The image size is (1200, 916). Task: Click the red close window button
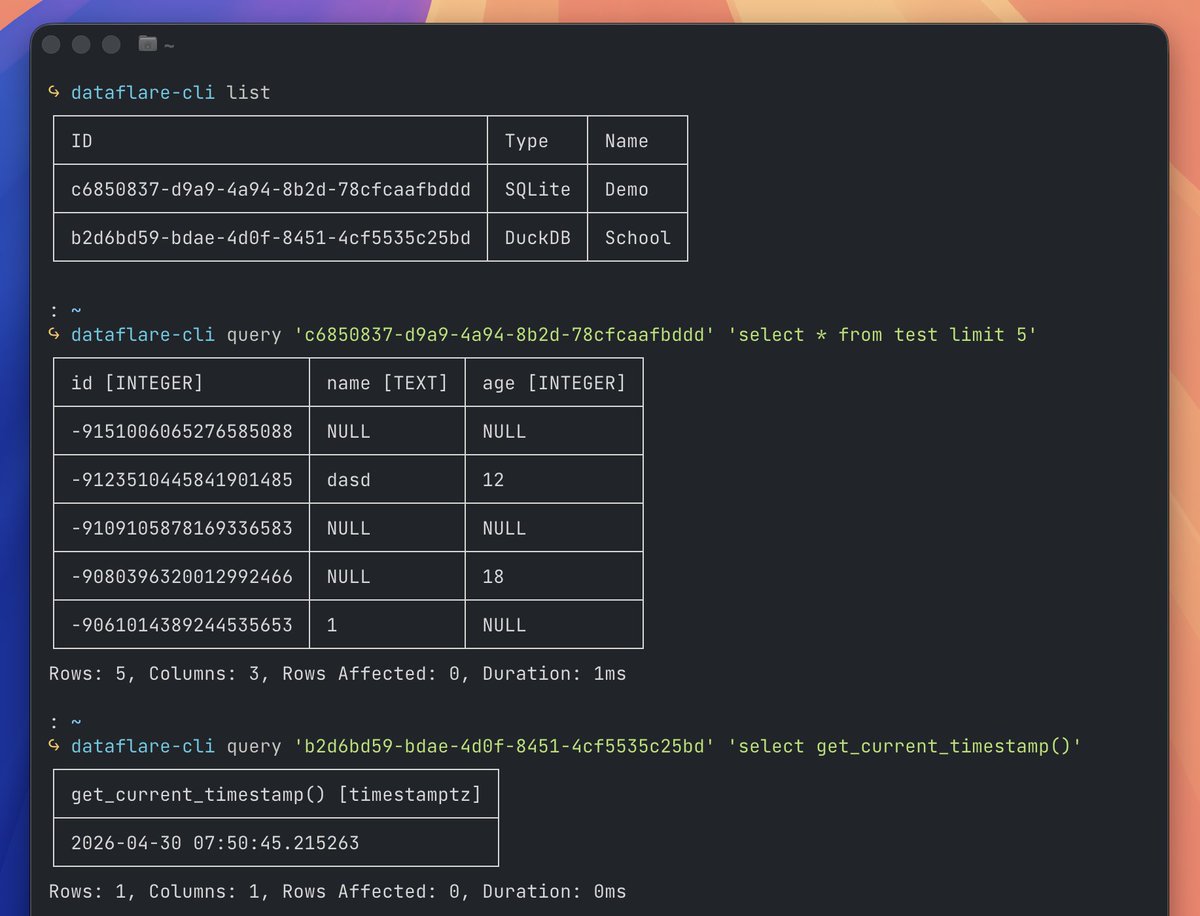tap(52, 44)
